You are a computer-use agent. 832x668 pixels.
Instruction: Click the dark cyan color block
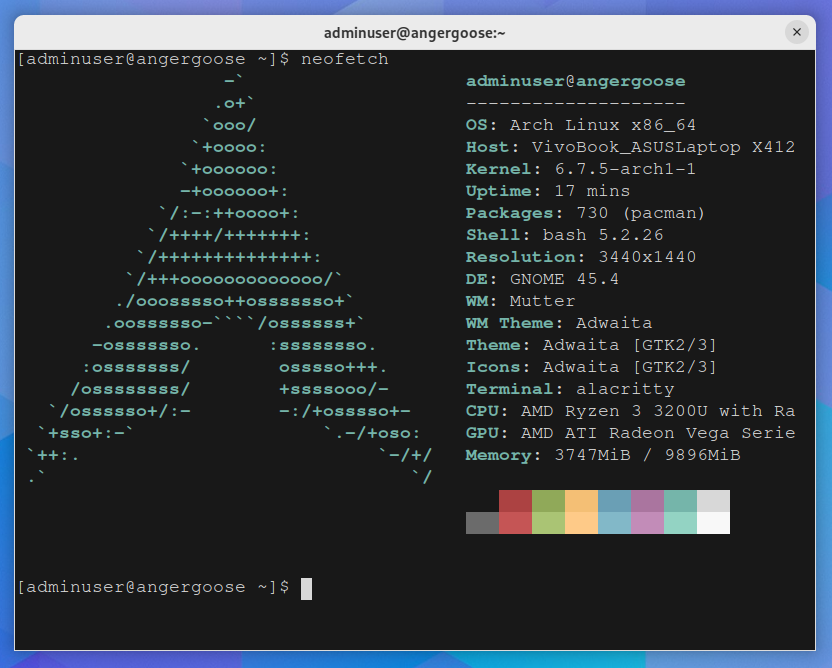(x=680, y=501)
